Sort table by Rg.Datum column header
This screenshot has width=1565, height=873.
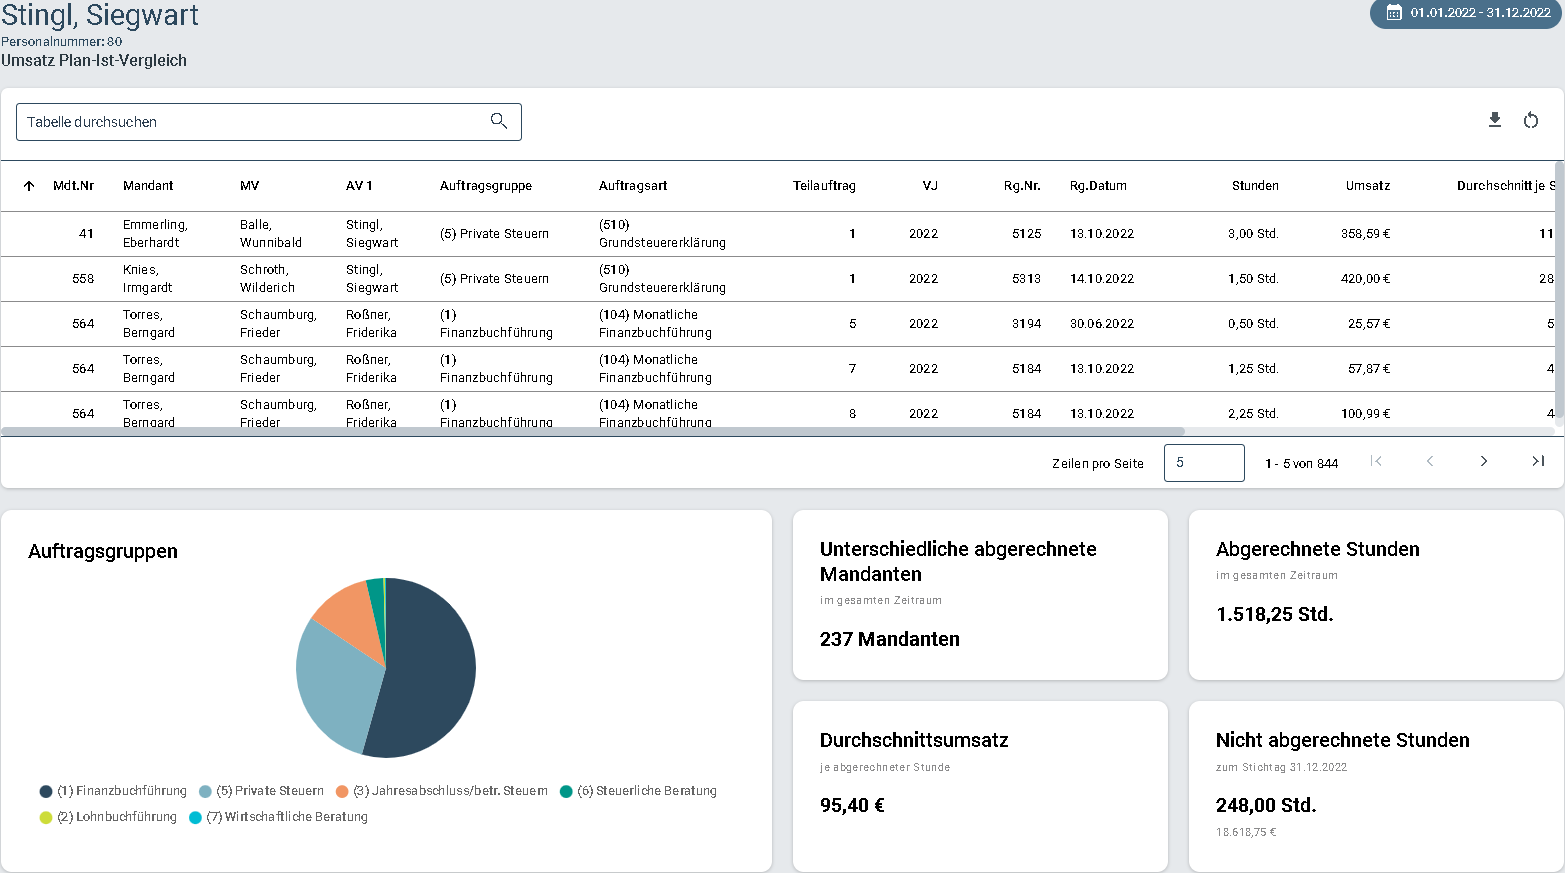point(1098,186)
